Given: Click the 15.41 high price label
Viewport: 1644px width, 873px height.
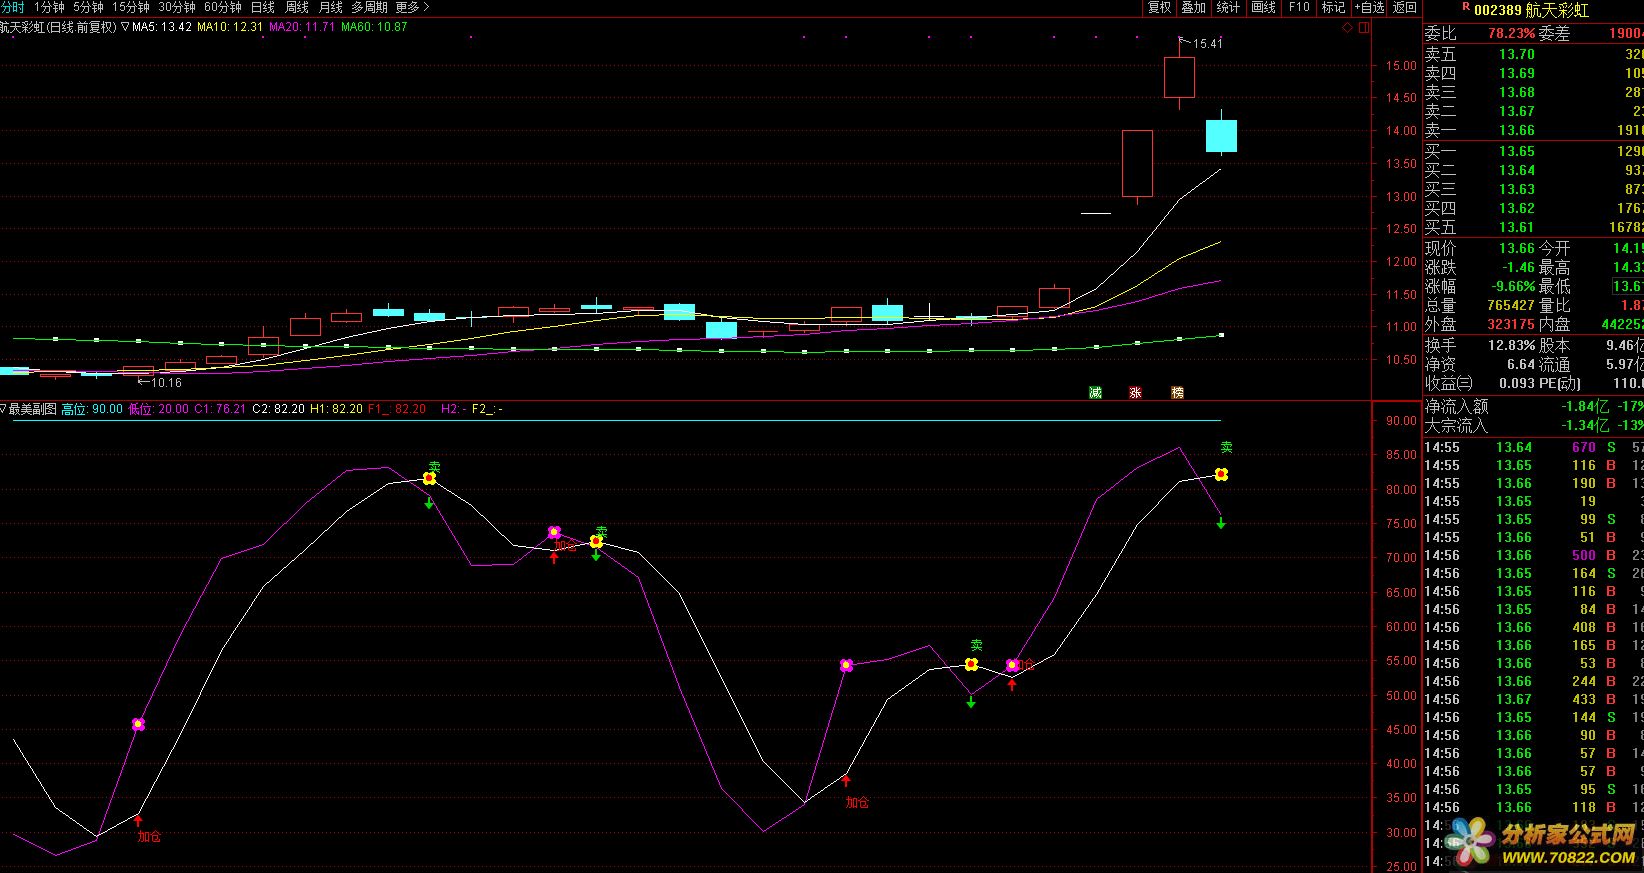Looking at the screenshot, I should [x=1208, y=44].
